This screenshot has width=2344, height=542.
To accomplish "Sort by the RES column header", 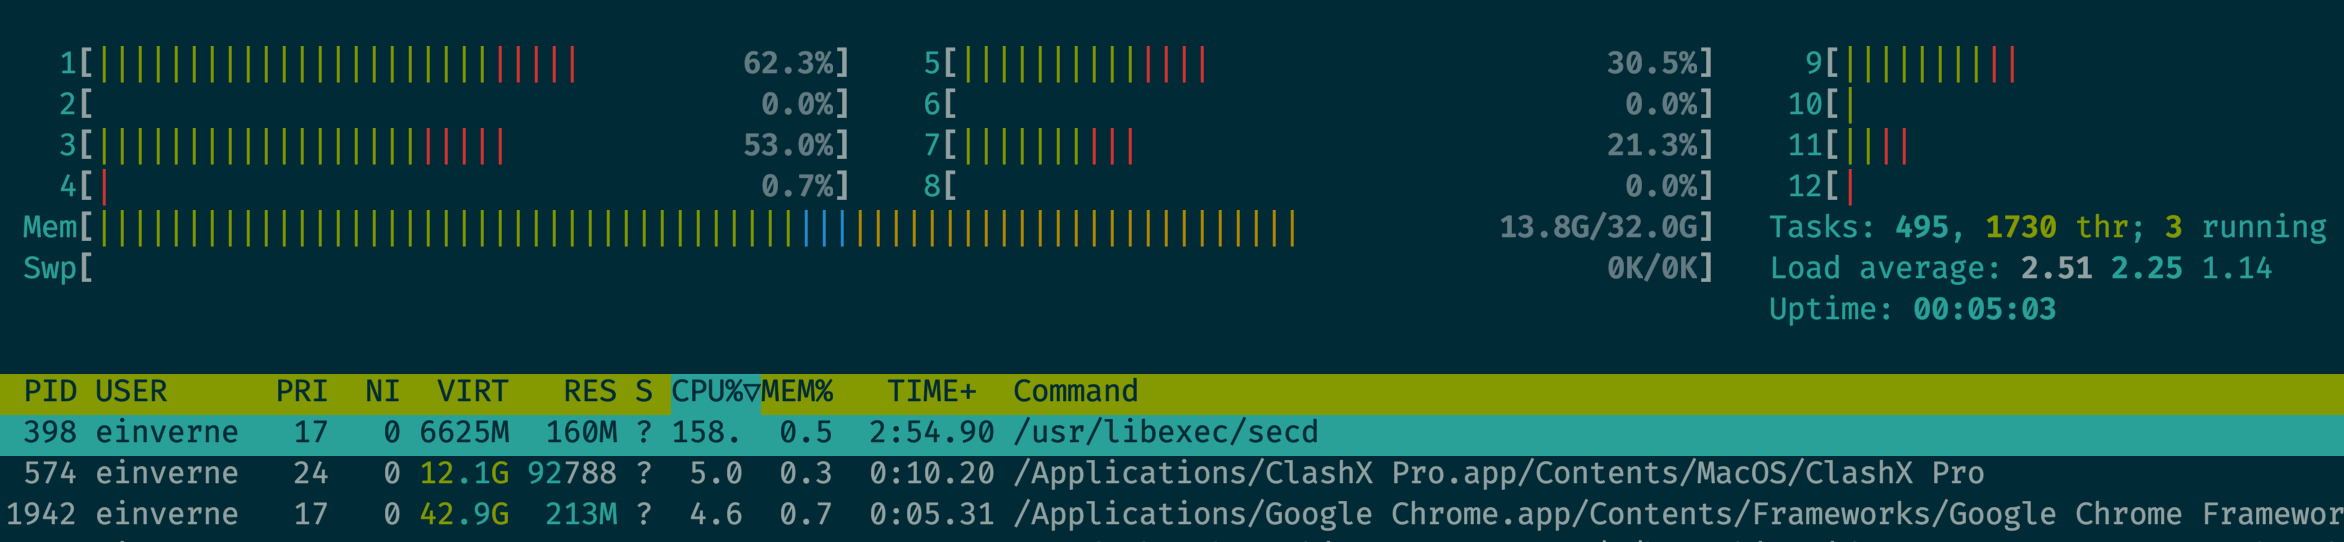I will [589, 391].
